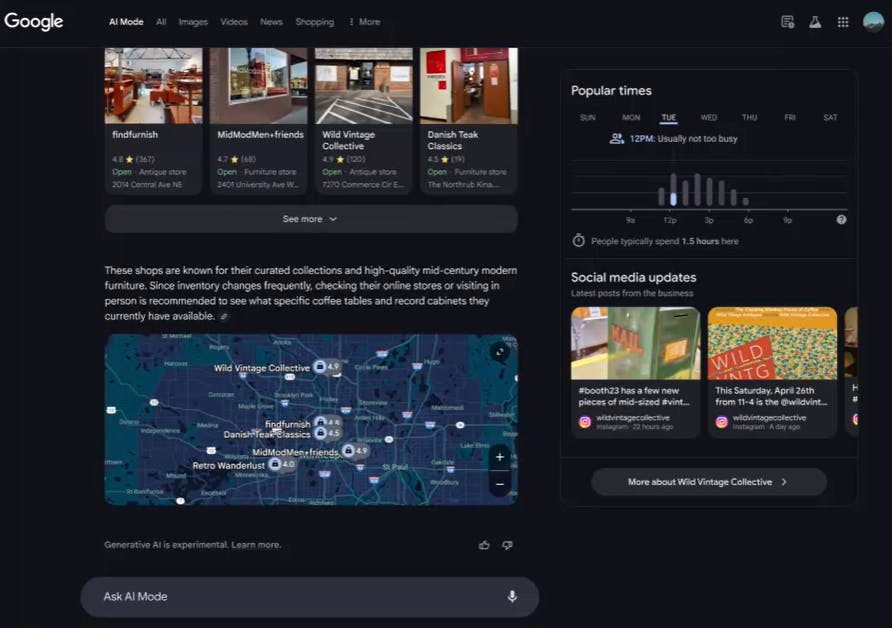The image size is (892, 628).
Task: Click the Danish Teak Classics store photo
Action: point(469,86)
